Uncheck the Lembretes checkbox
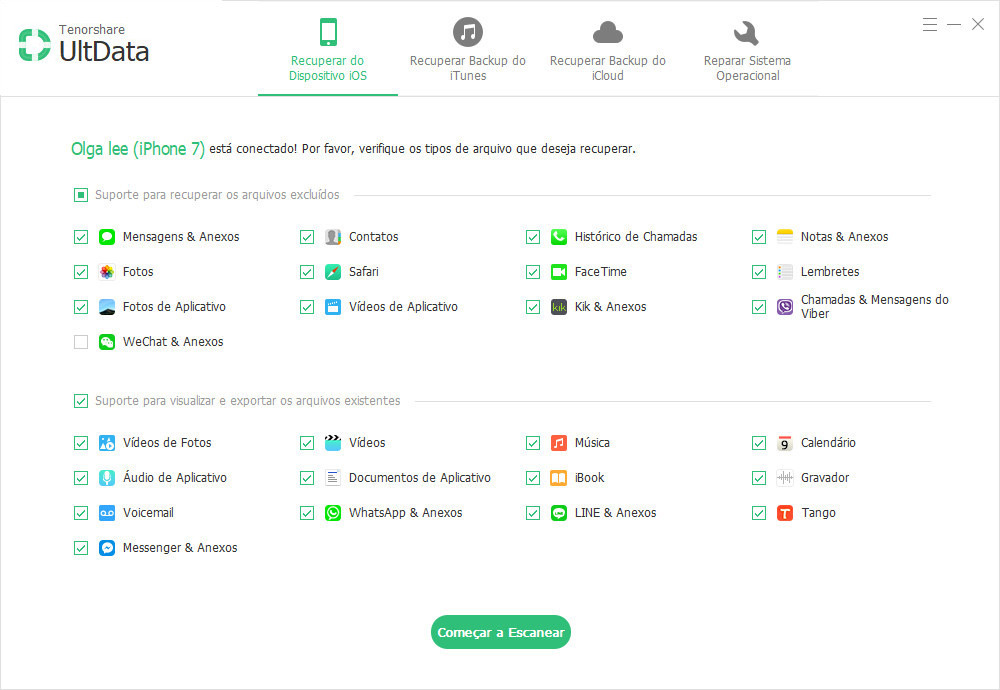 (x=759, y=272)
